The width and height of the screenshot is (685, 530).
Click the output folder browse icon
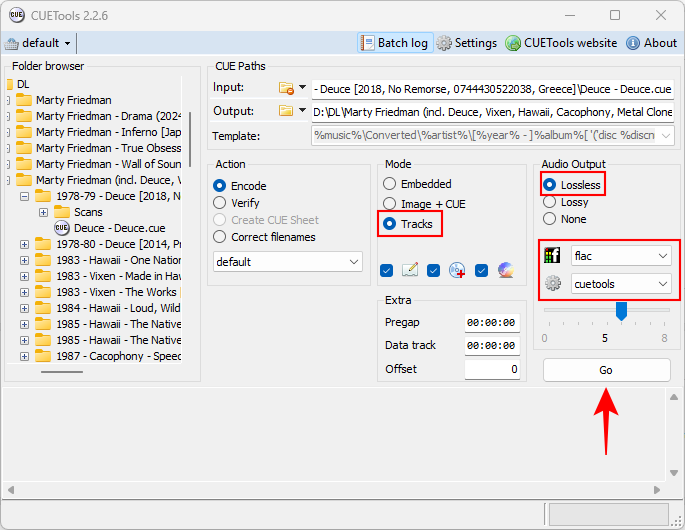pos(286,111)
